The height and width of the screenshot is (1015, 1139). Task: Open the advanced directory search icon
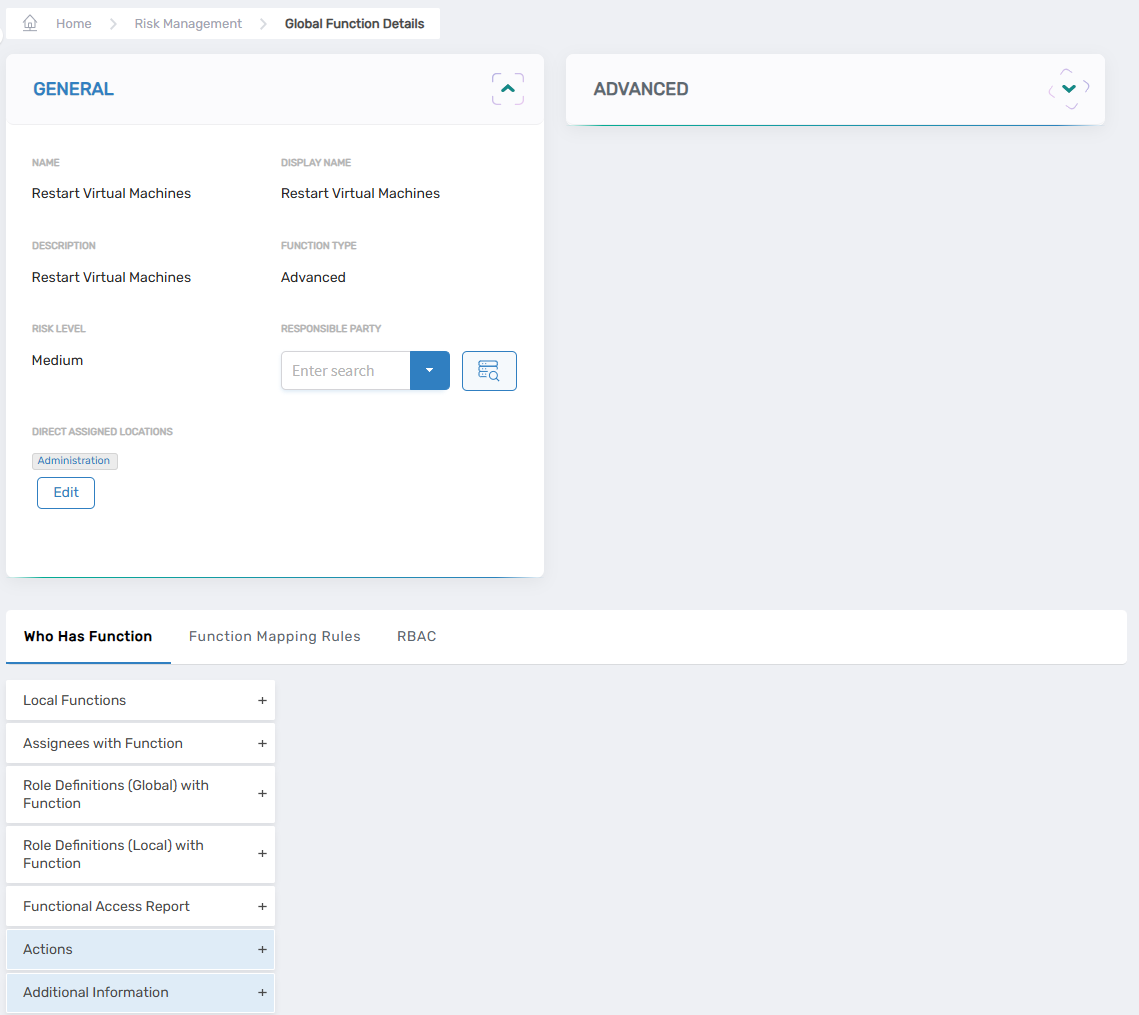click(x=489, y=370)
